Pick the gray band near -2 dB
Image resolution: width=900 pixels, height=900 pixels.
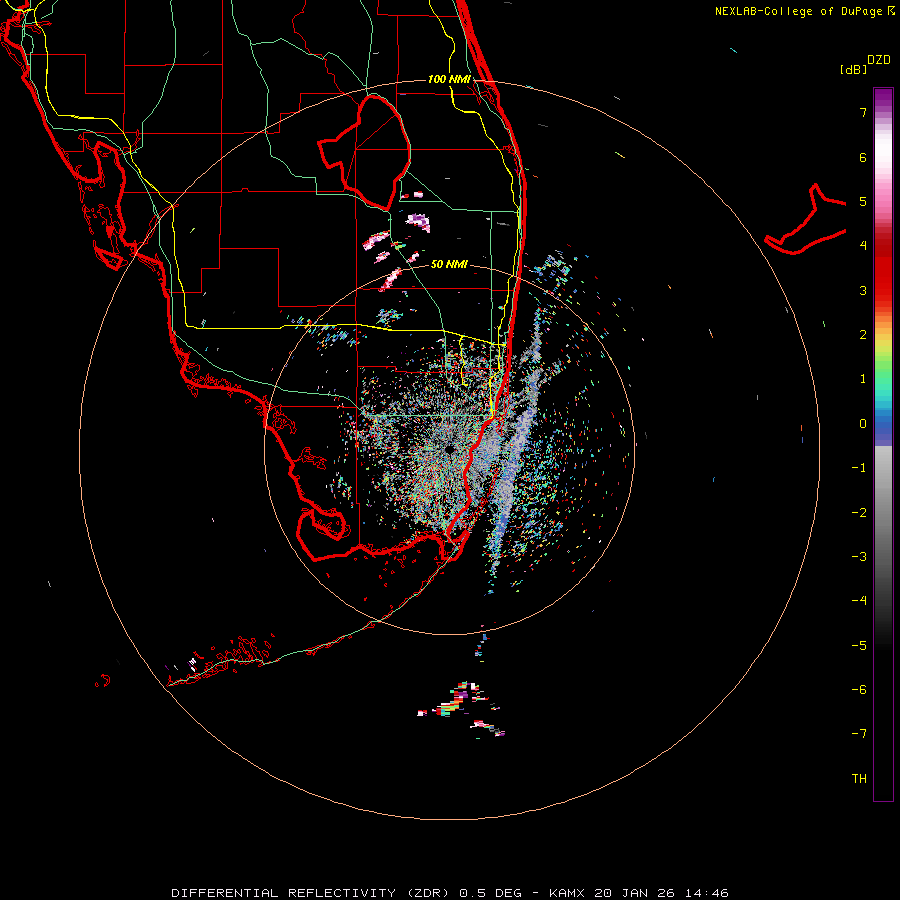click(x=883, y=513)
